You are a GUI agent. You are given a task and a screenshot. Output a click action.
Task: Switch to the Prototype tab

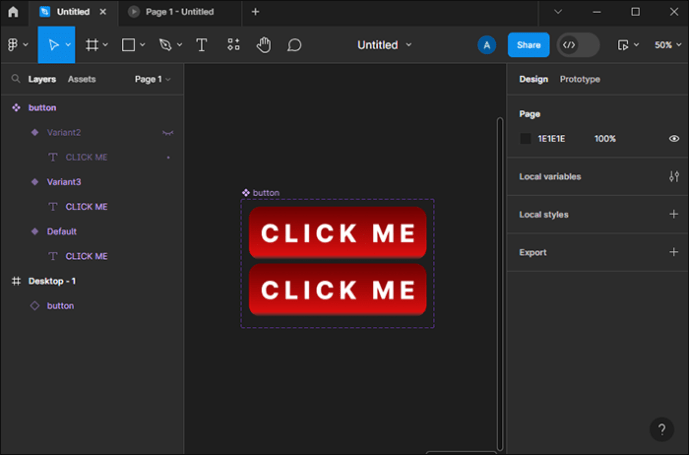pyautogui.click(x=580, y=79)
